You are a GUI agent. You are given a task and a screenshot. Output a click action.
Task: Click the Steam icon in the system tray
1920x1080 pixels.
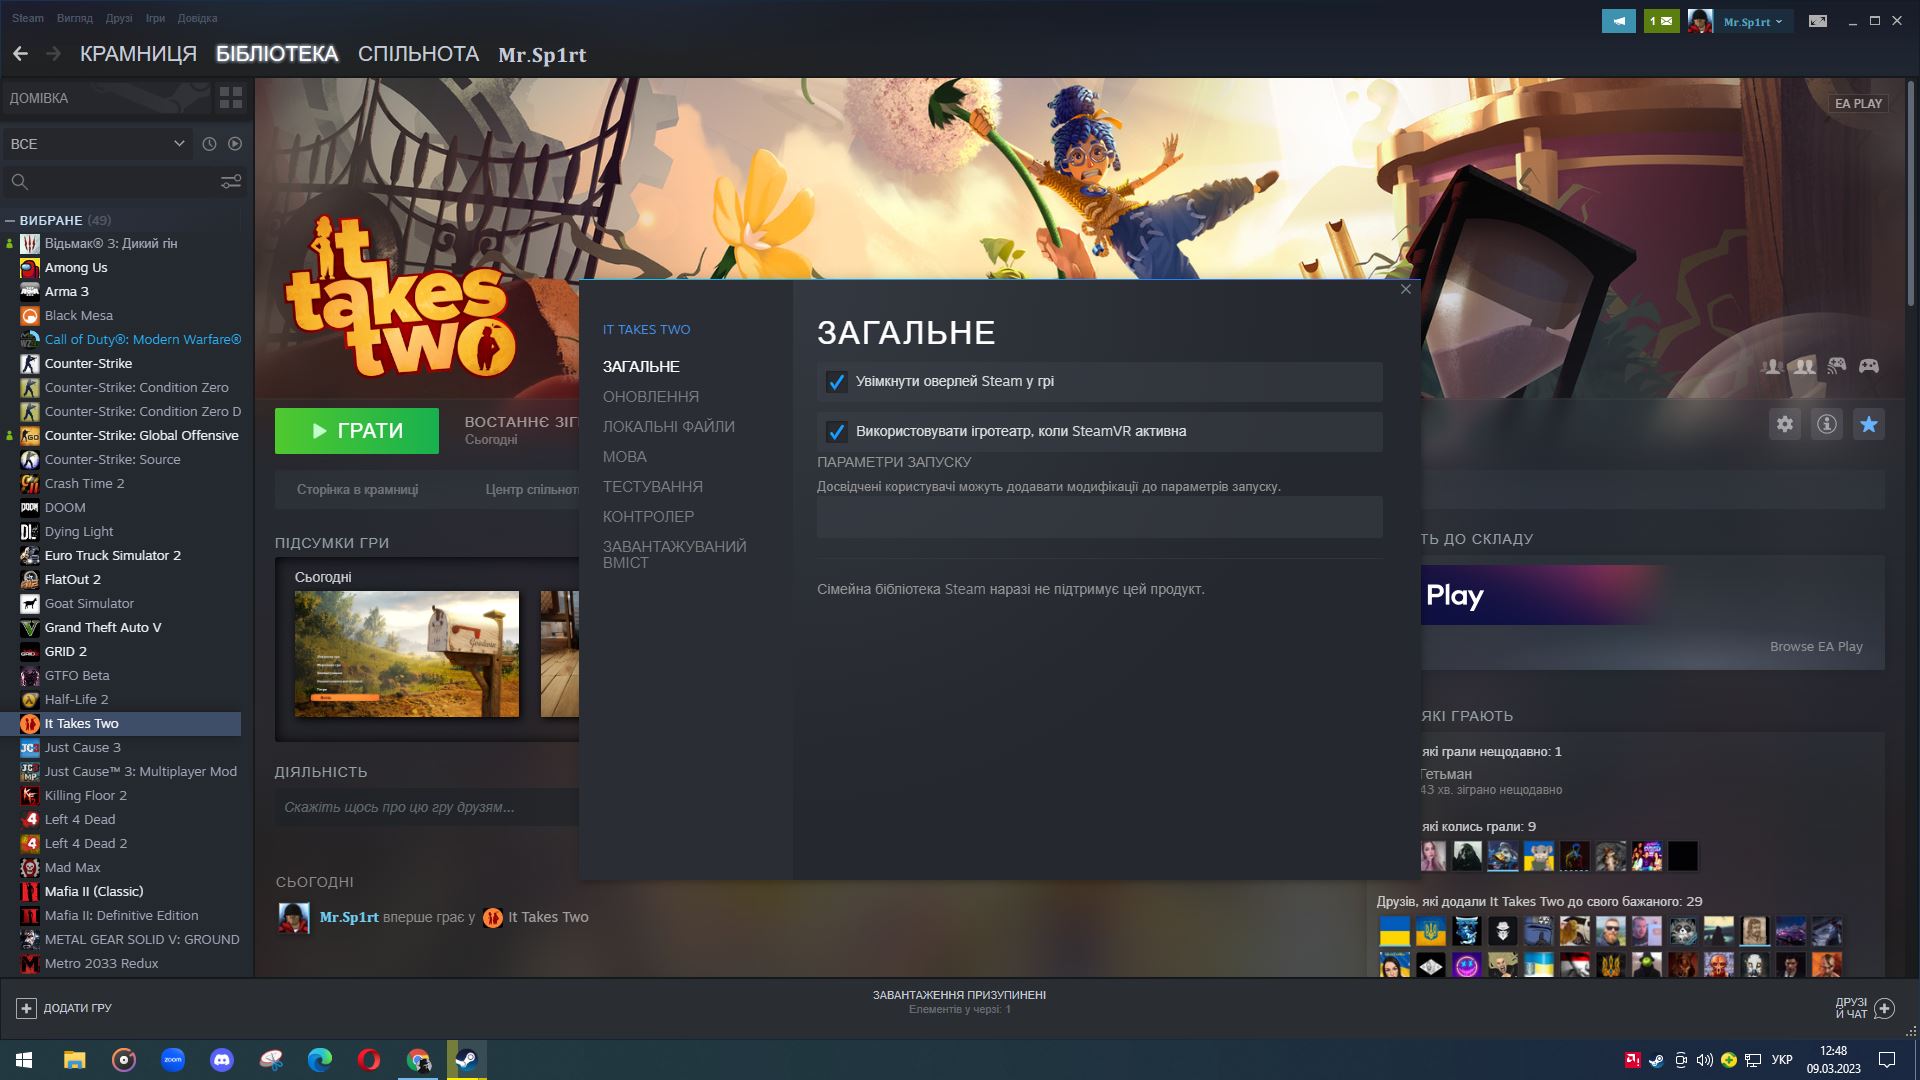[x=1656, y=1060]
